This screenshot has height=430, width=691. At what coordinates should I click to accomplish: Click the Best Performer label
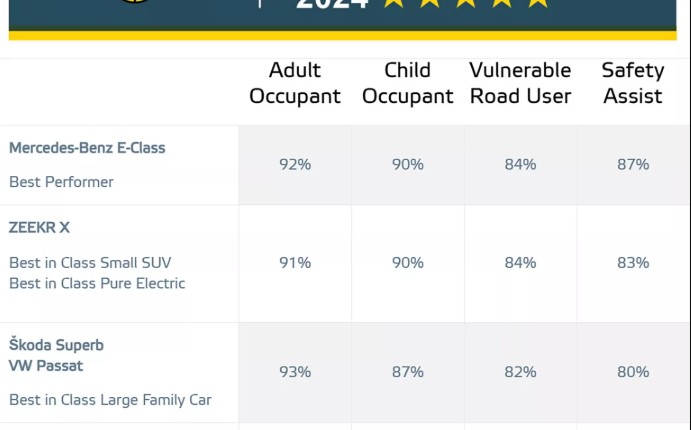(61, 182)
